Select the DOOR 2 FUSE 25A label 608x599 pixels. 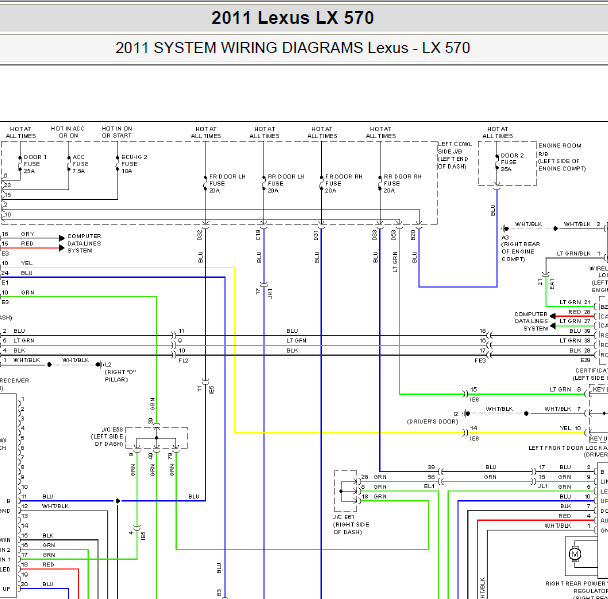(512, 162)
